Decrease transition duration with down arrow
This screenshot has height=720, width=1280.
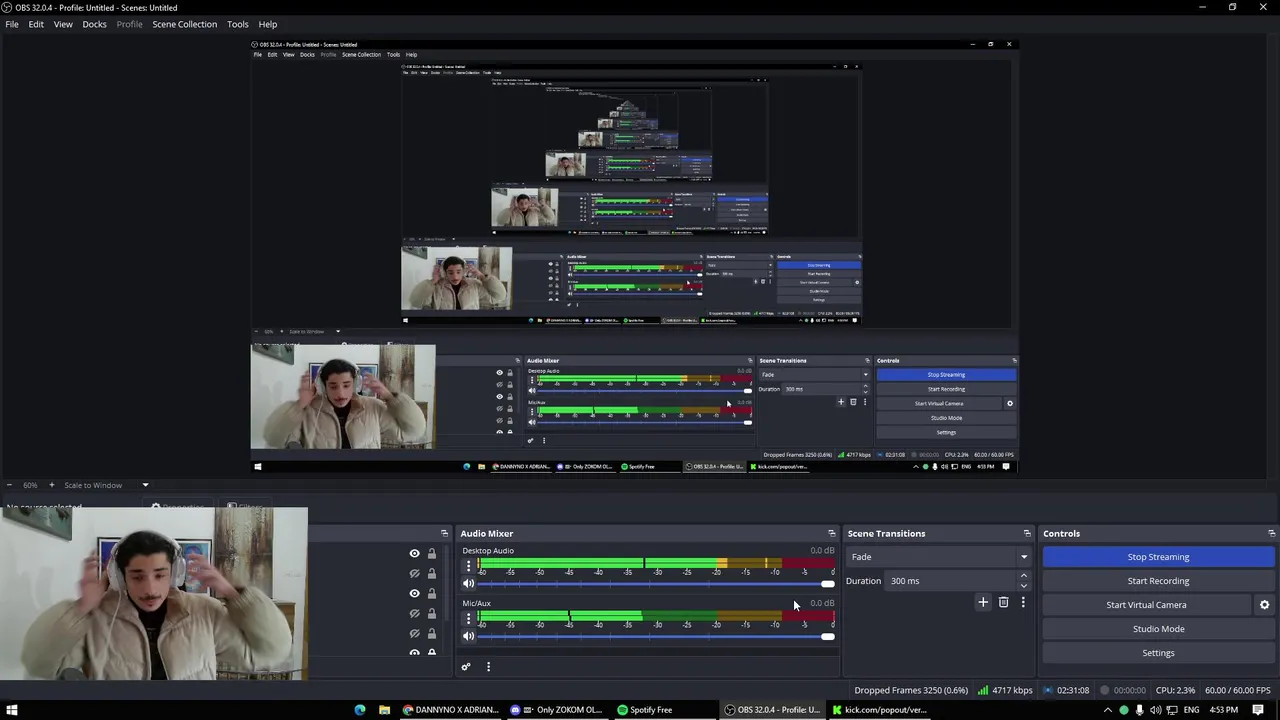(x=1023, y=586)
